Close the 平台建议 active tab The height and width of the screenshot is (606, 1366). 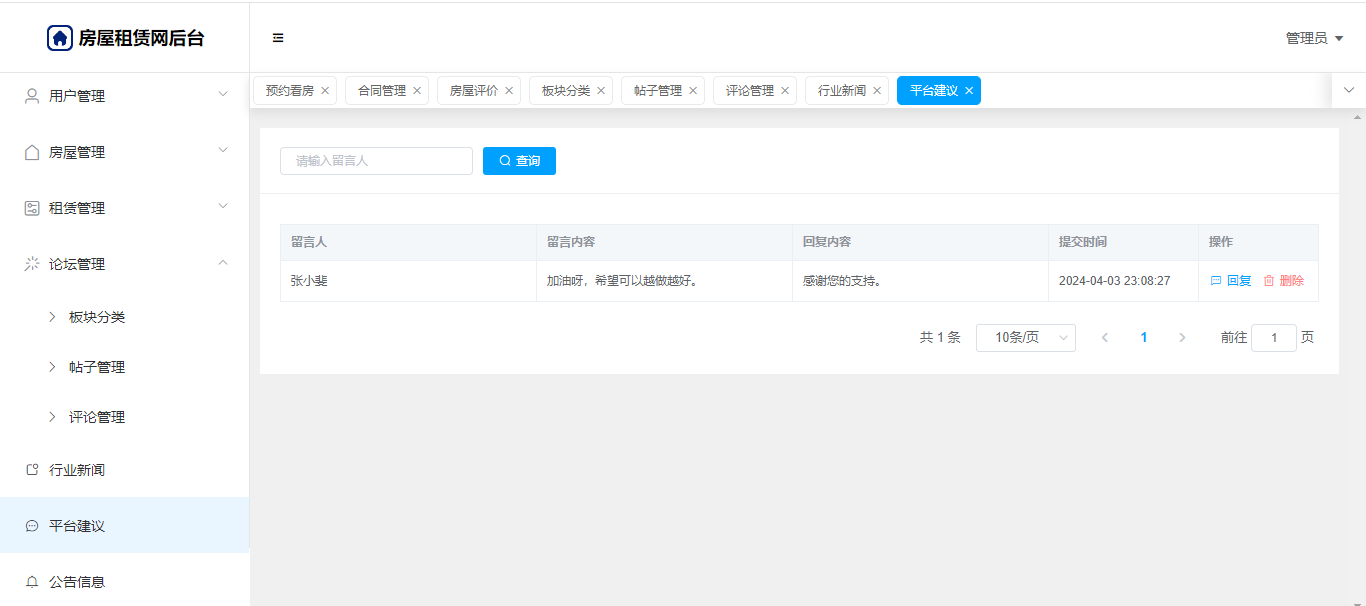pos(969,91)
